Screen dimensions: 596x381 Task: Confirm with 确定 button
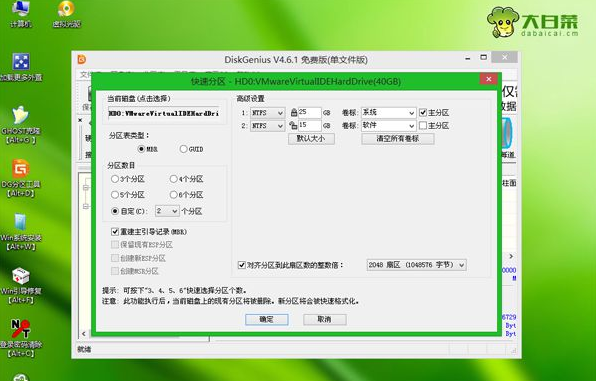click(266, 319)
